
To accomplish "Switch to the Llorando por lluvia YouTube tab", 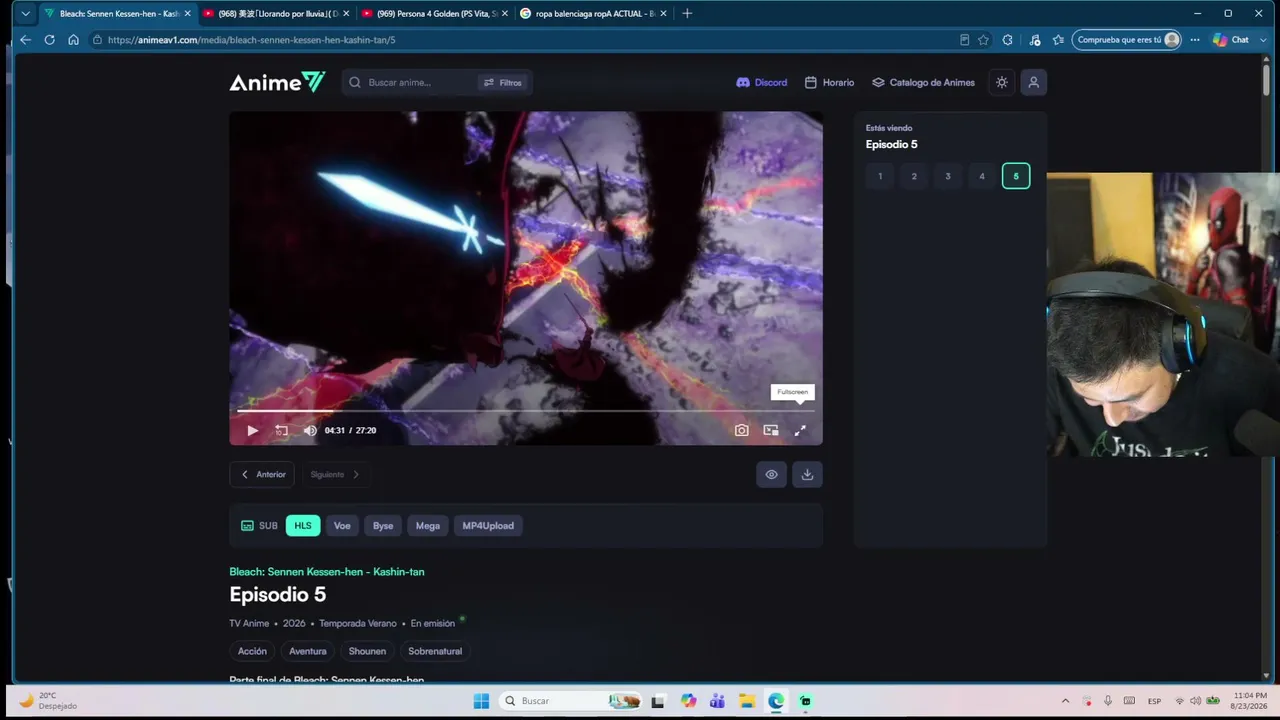I will coord(276,14).
